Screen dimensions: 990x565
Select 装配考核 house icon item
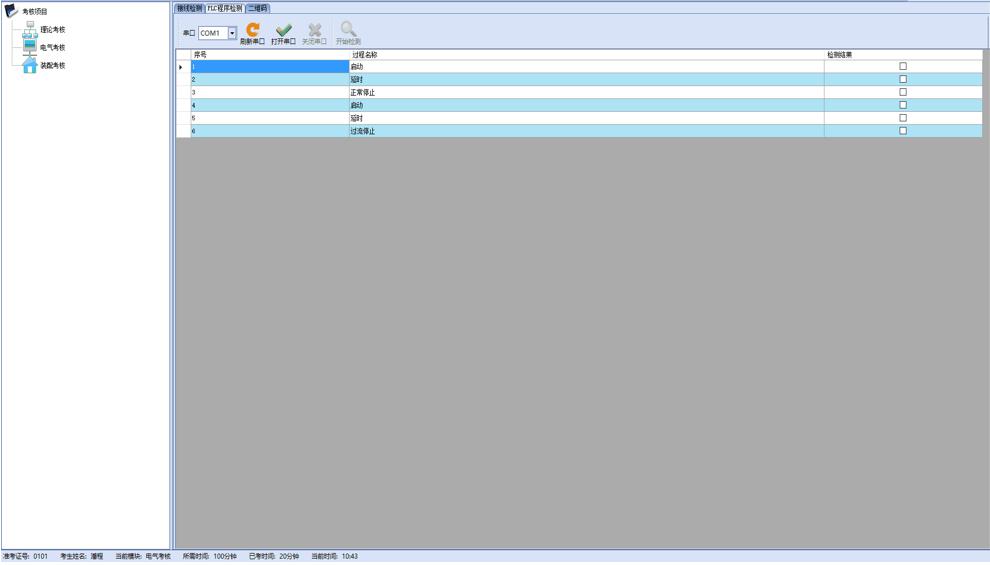(x=31, y=65)
